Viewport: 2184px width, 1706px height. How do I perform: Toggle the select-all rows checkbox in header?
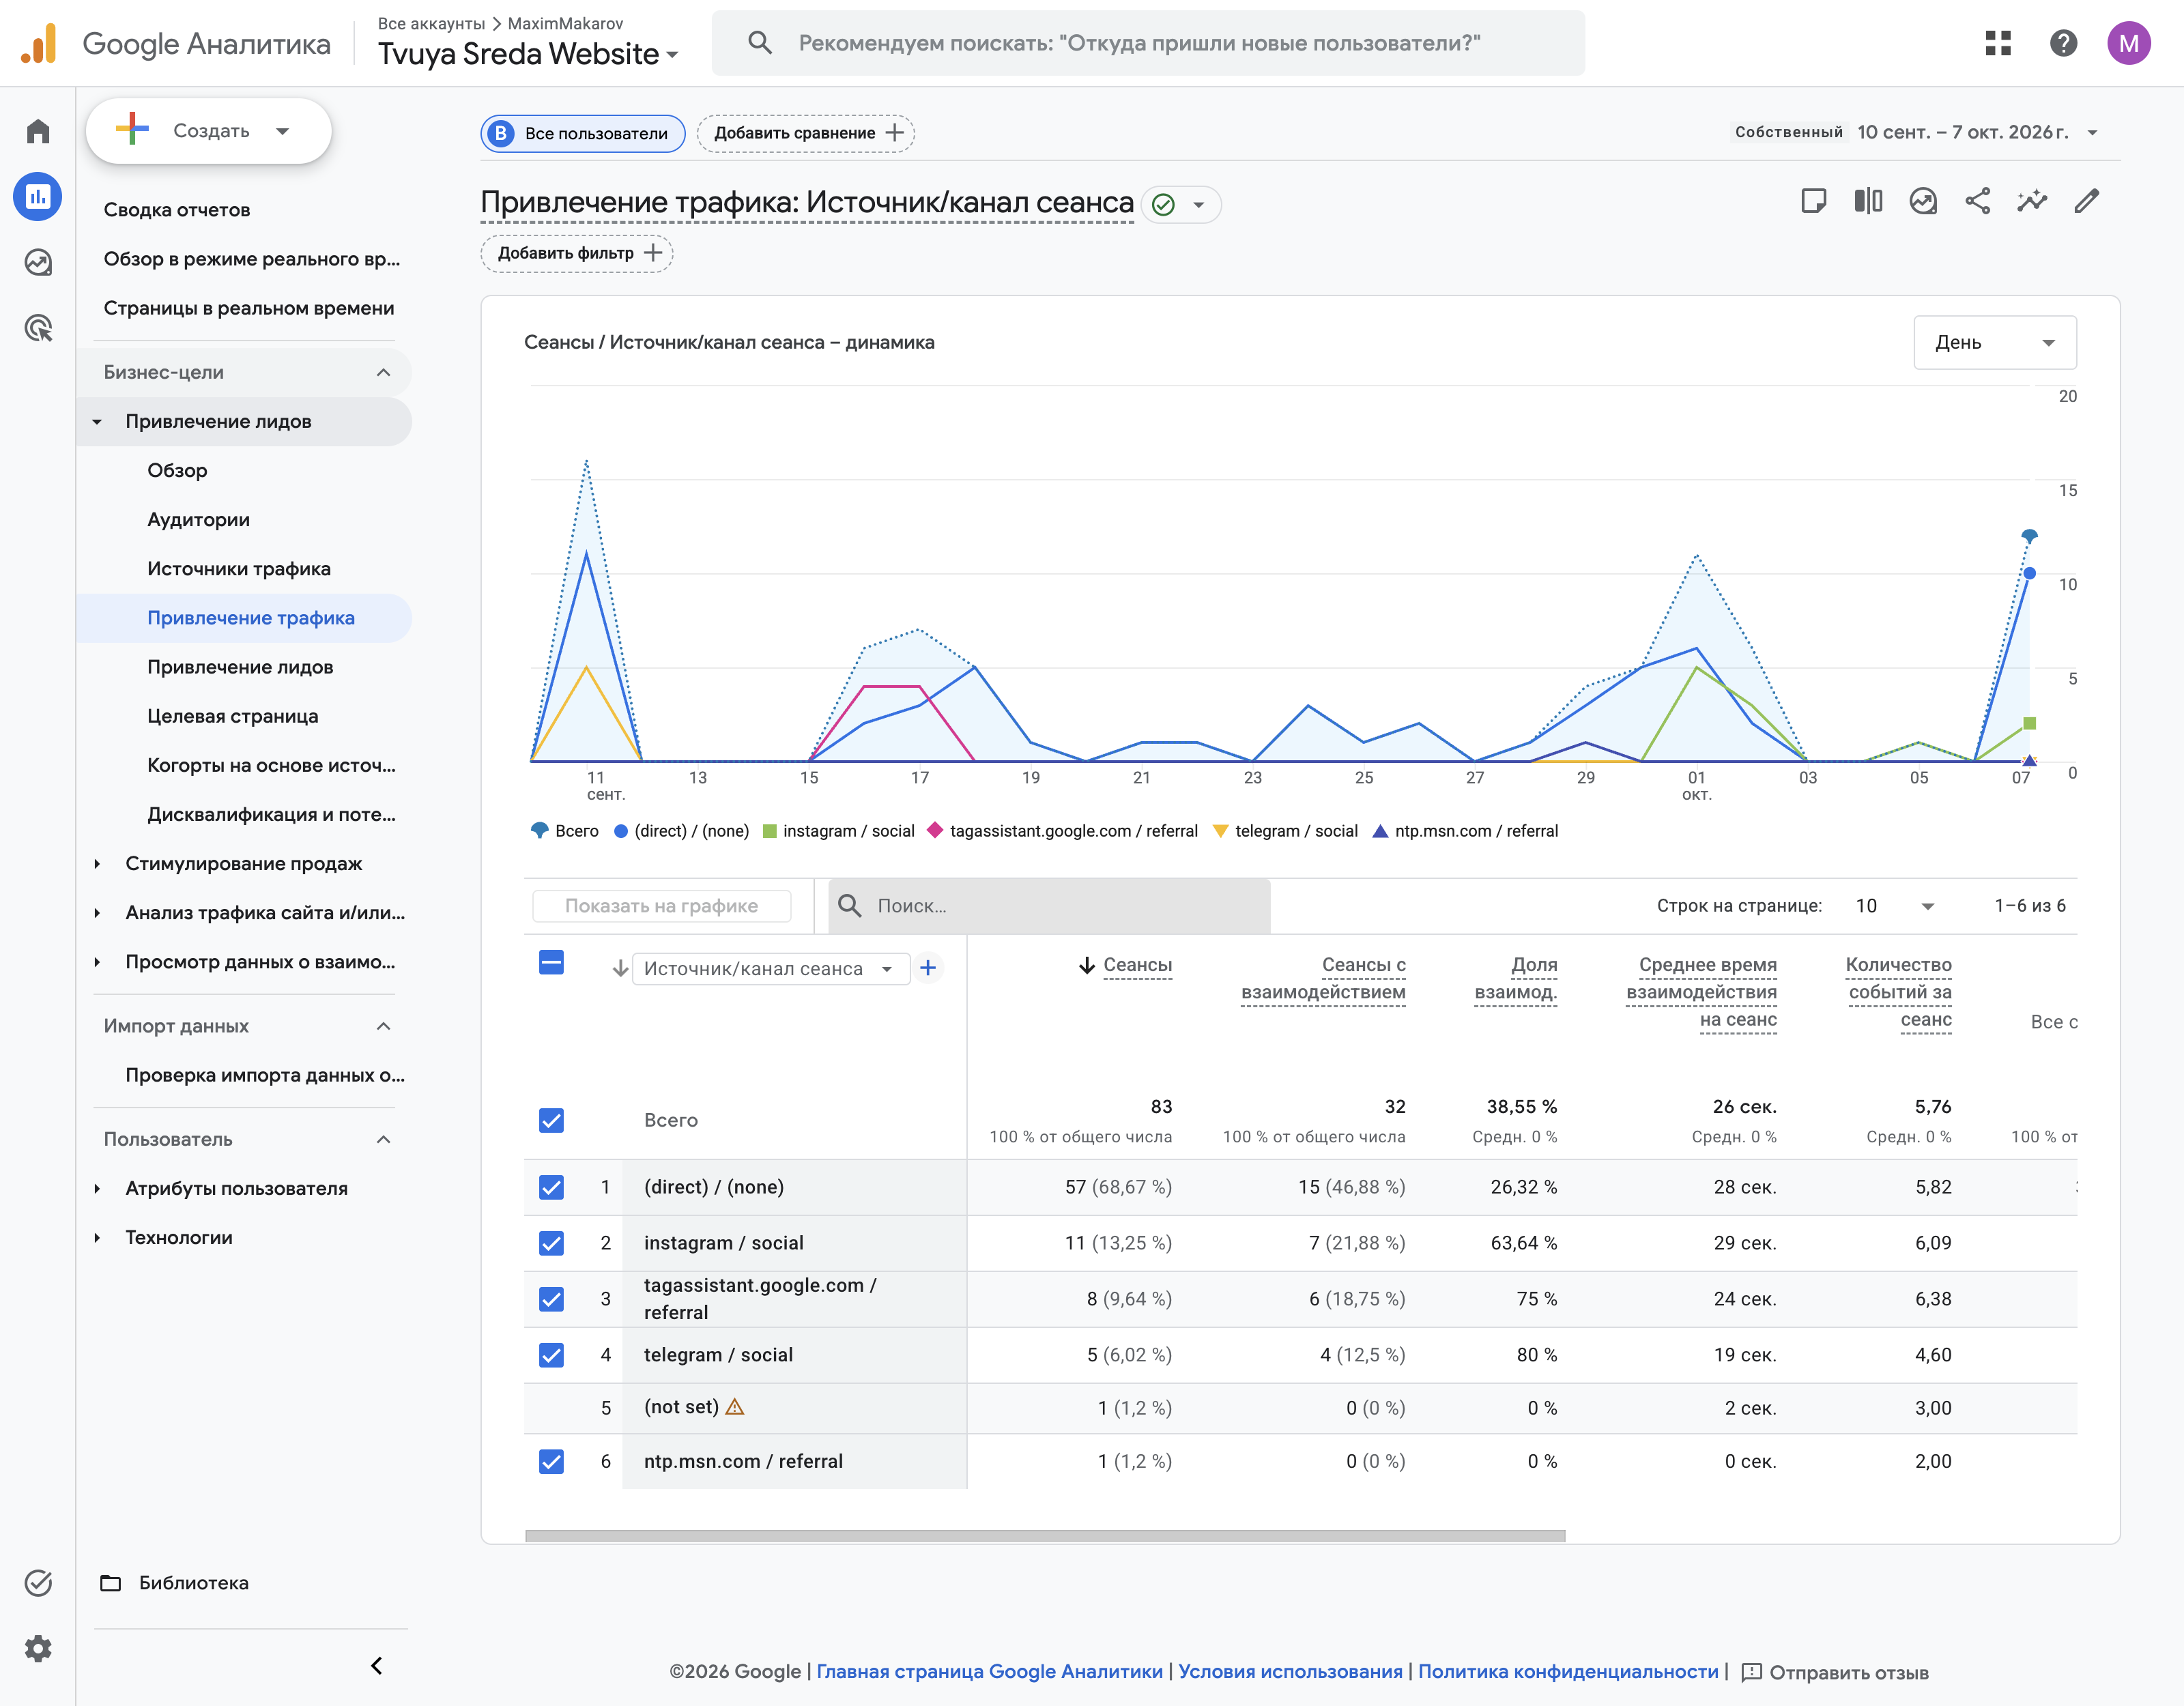pyautogui.click(x=551, y=962)
